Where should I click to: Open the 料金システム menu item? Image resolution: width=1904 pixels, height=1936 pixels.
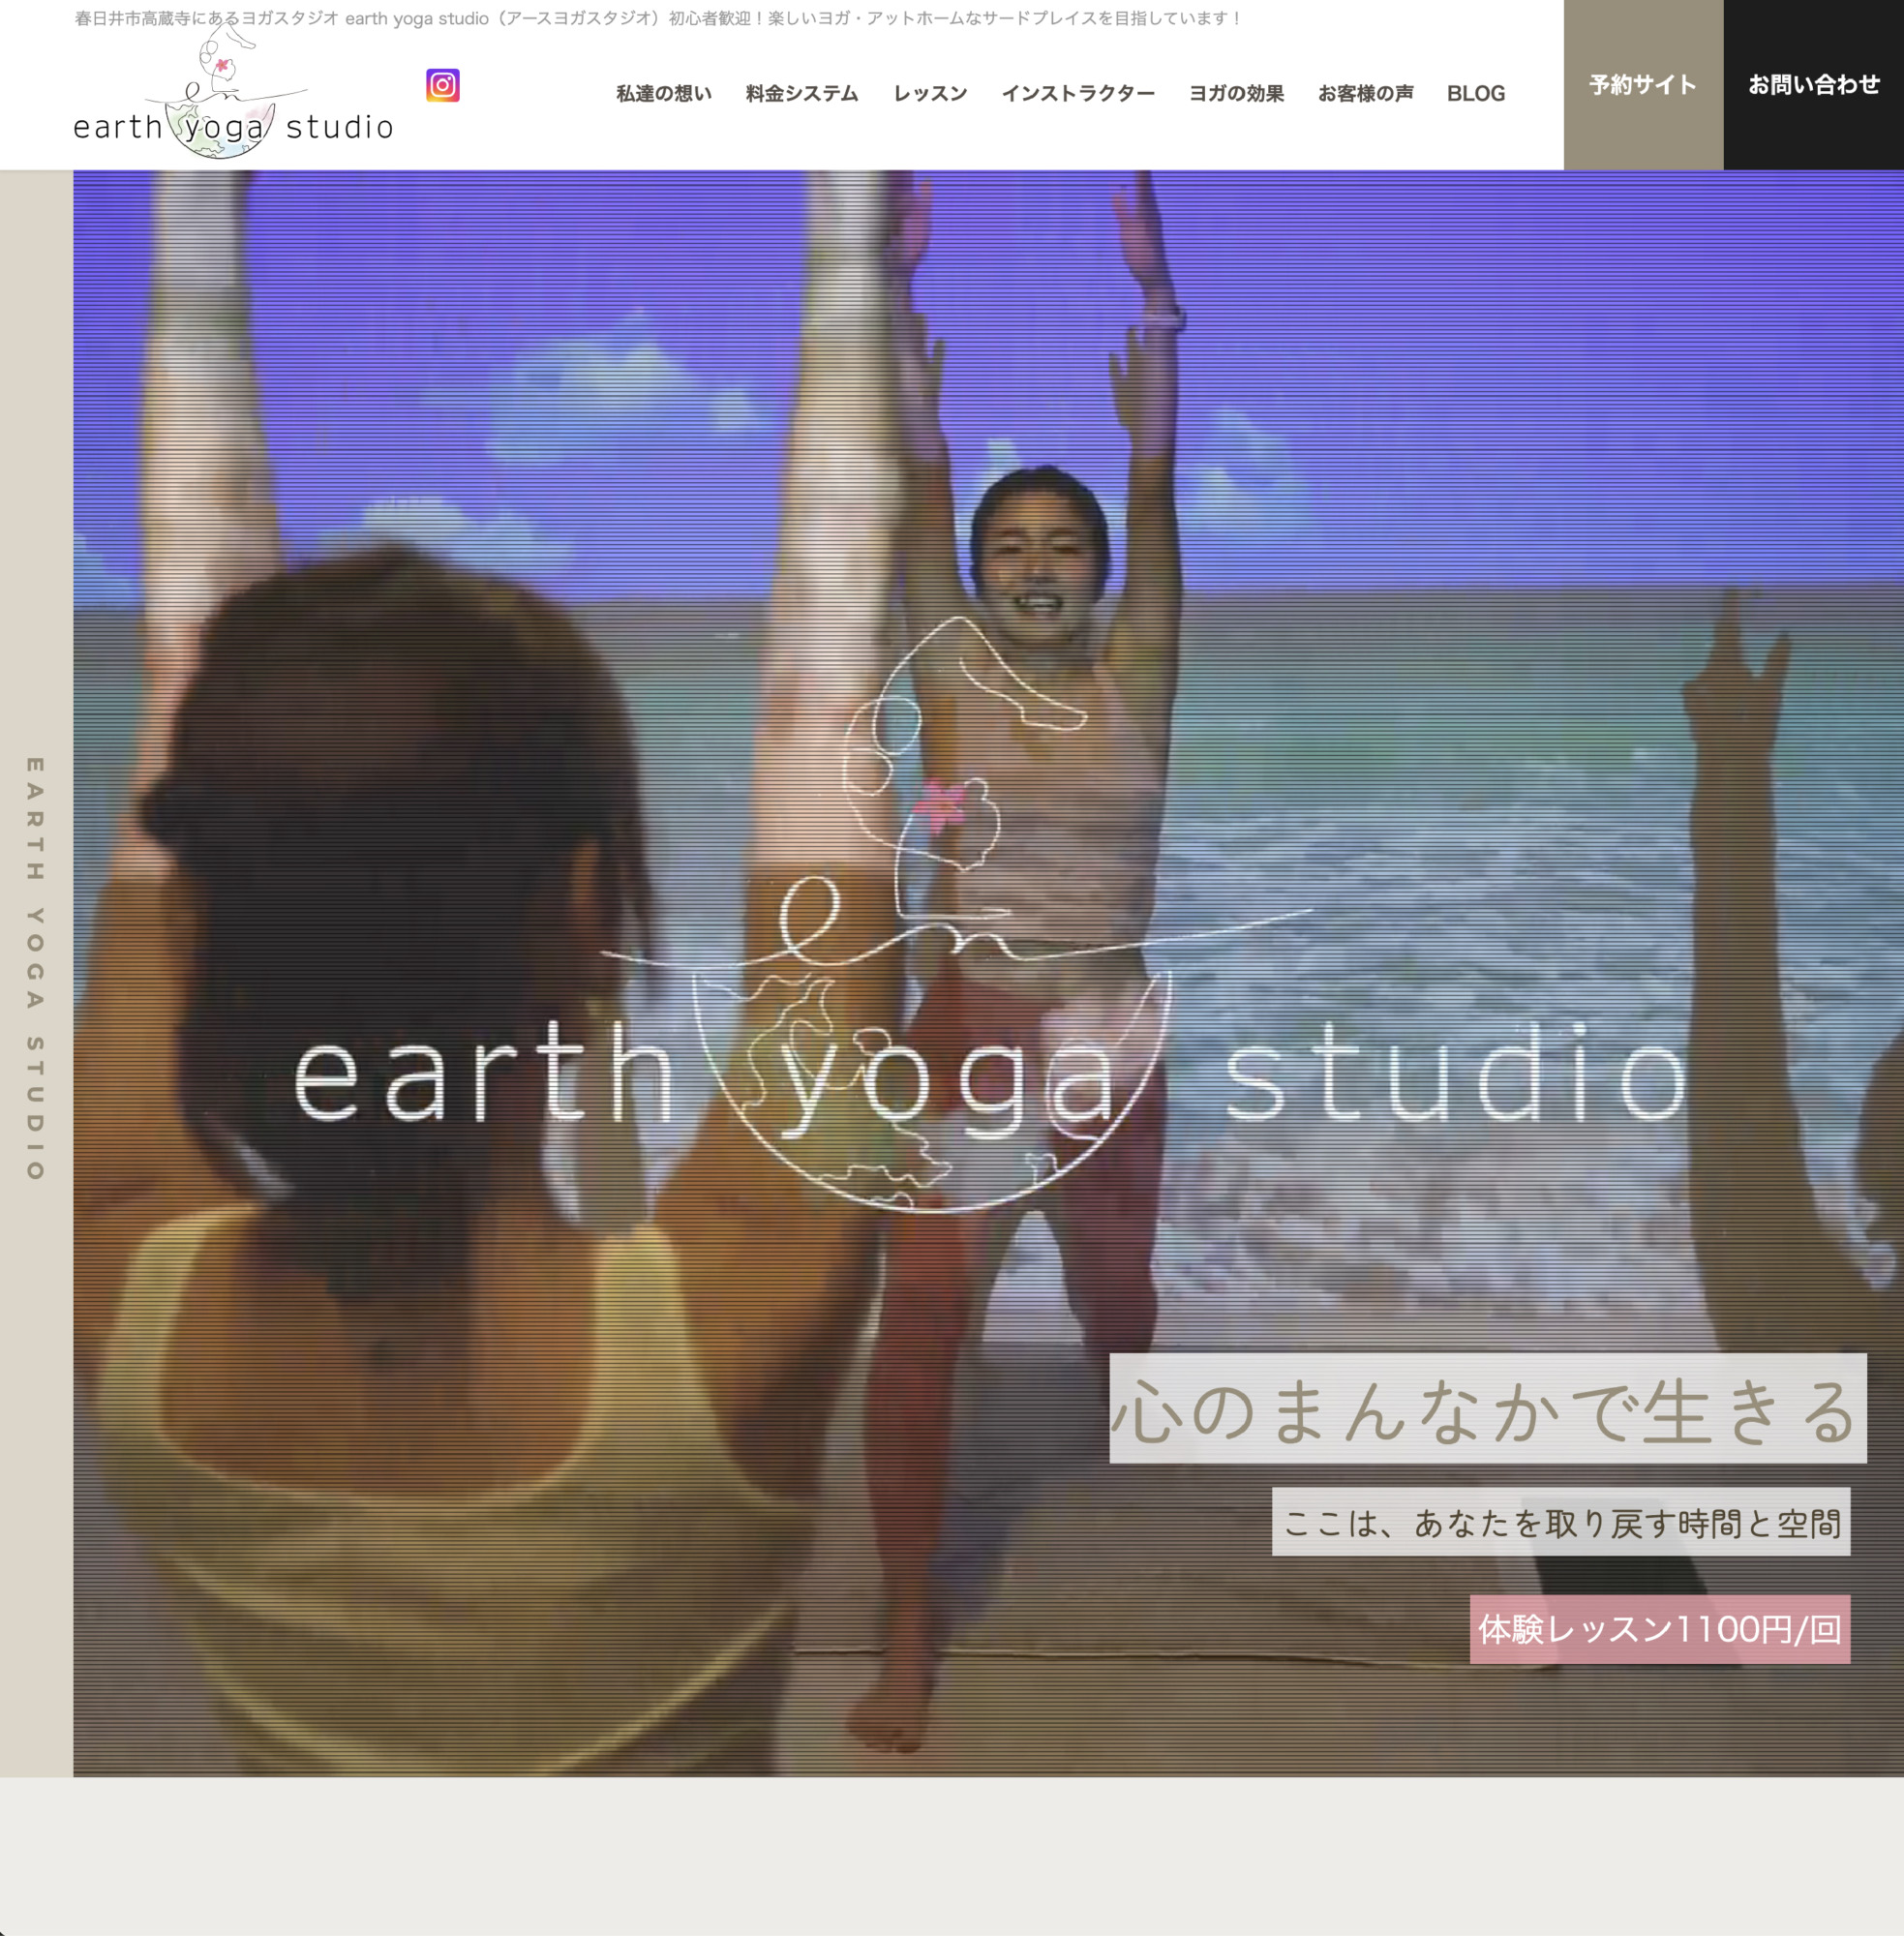click(x=801, y=94)
